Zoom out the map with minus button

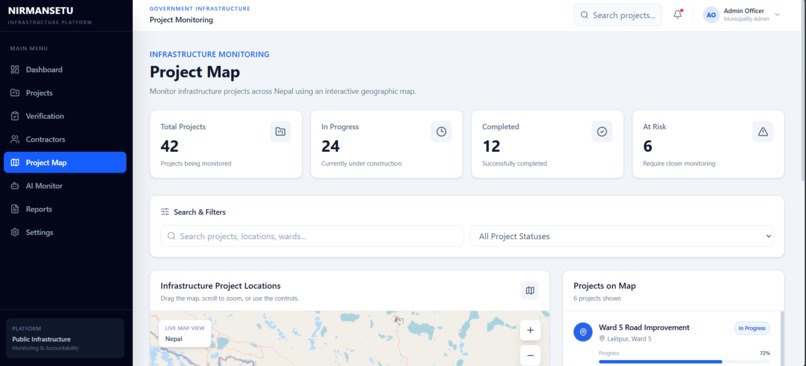coord(530,355)
